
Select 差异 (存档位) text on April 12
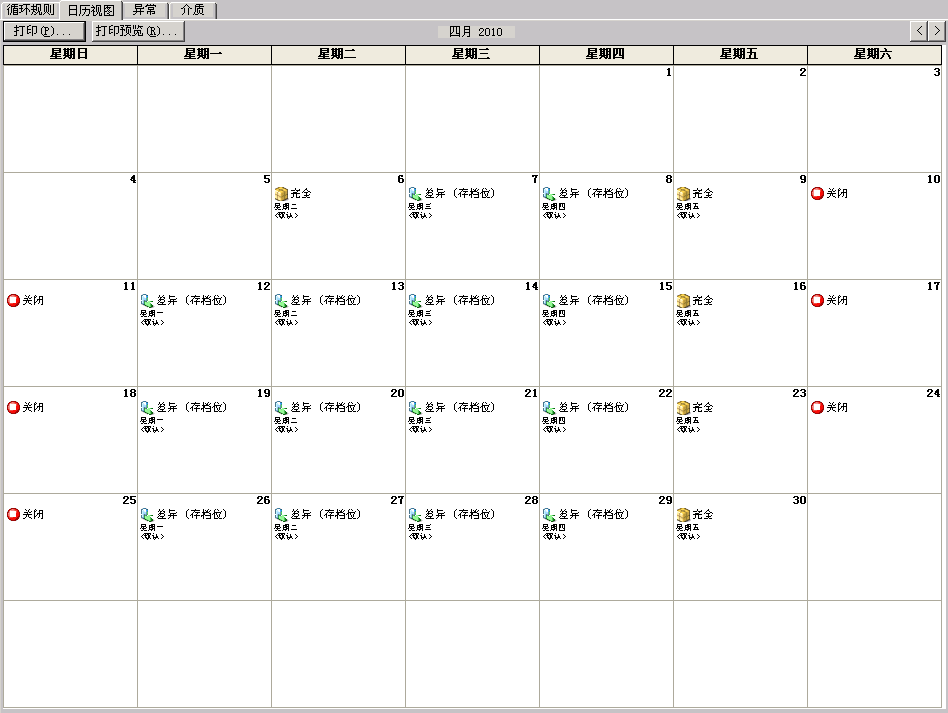tap(192, 301)
